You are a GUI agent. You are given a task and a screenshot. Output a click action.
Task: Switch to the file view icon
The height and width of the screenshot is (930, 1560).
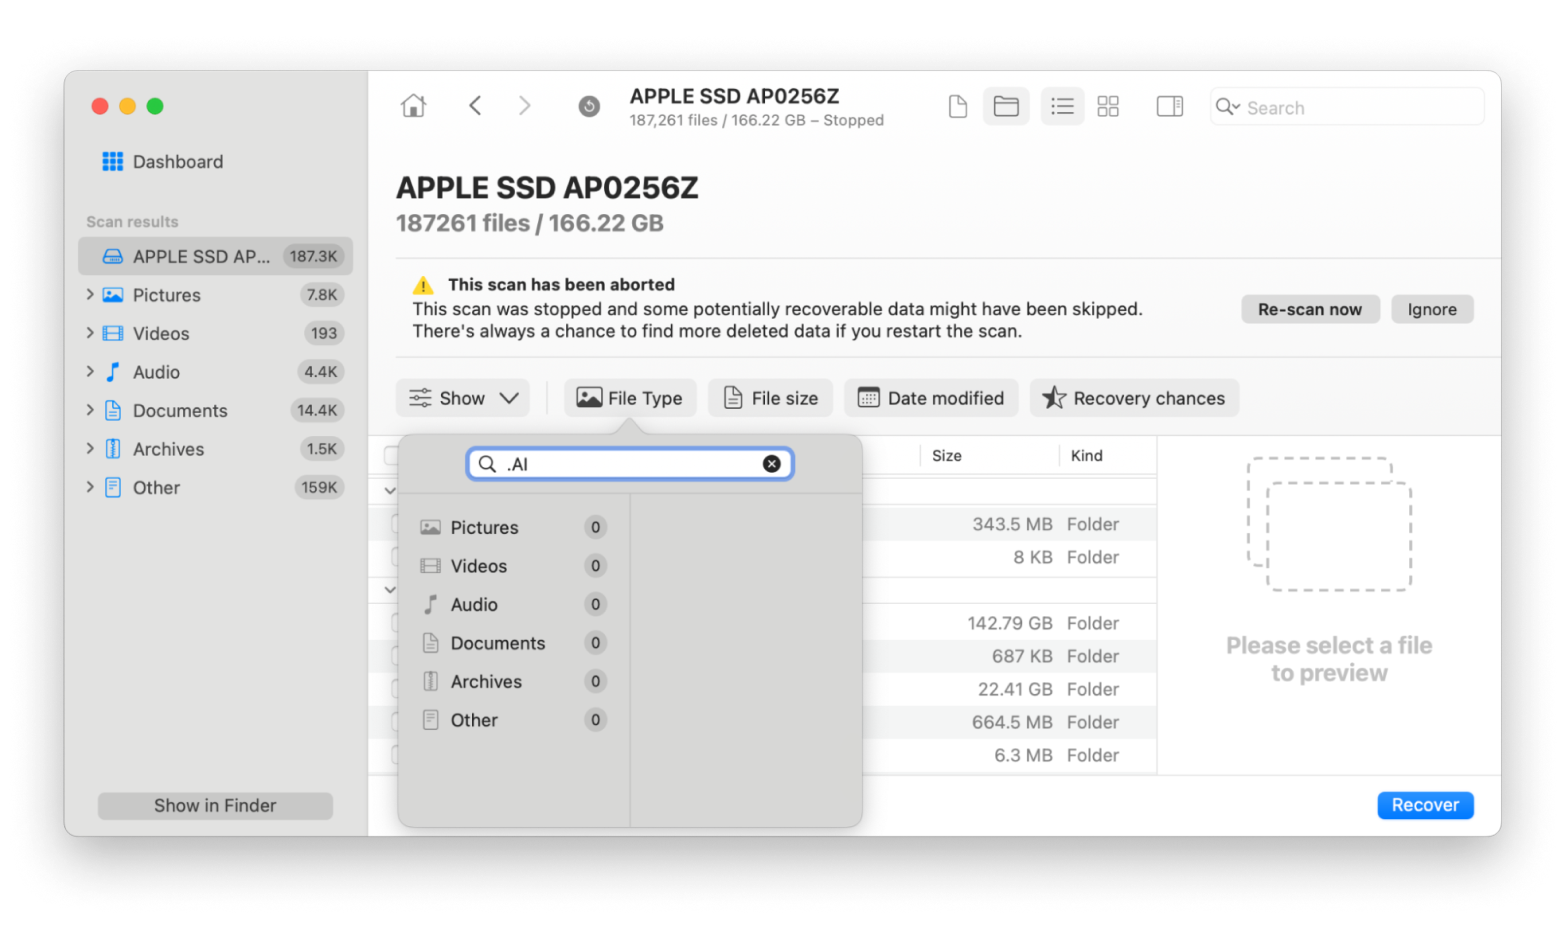tap(957, 106)
